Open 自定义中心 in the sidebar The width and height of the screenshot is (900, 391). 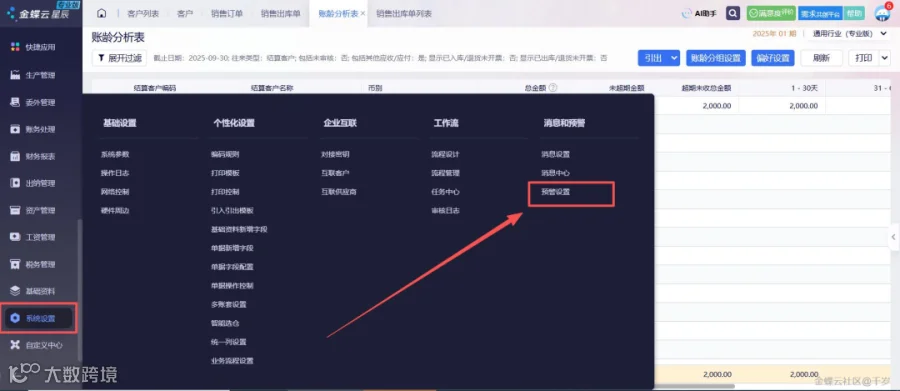pos(37,345)
